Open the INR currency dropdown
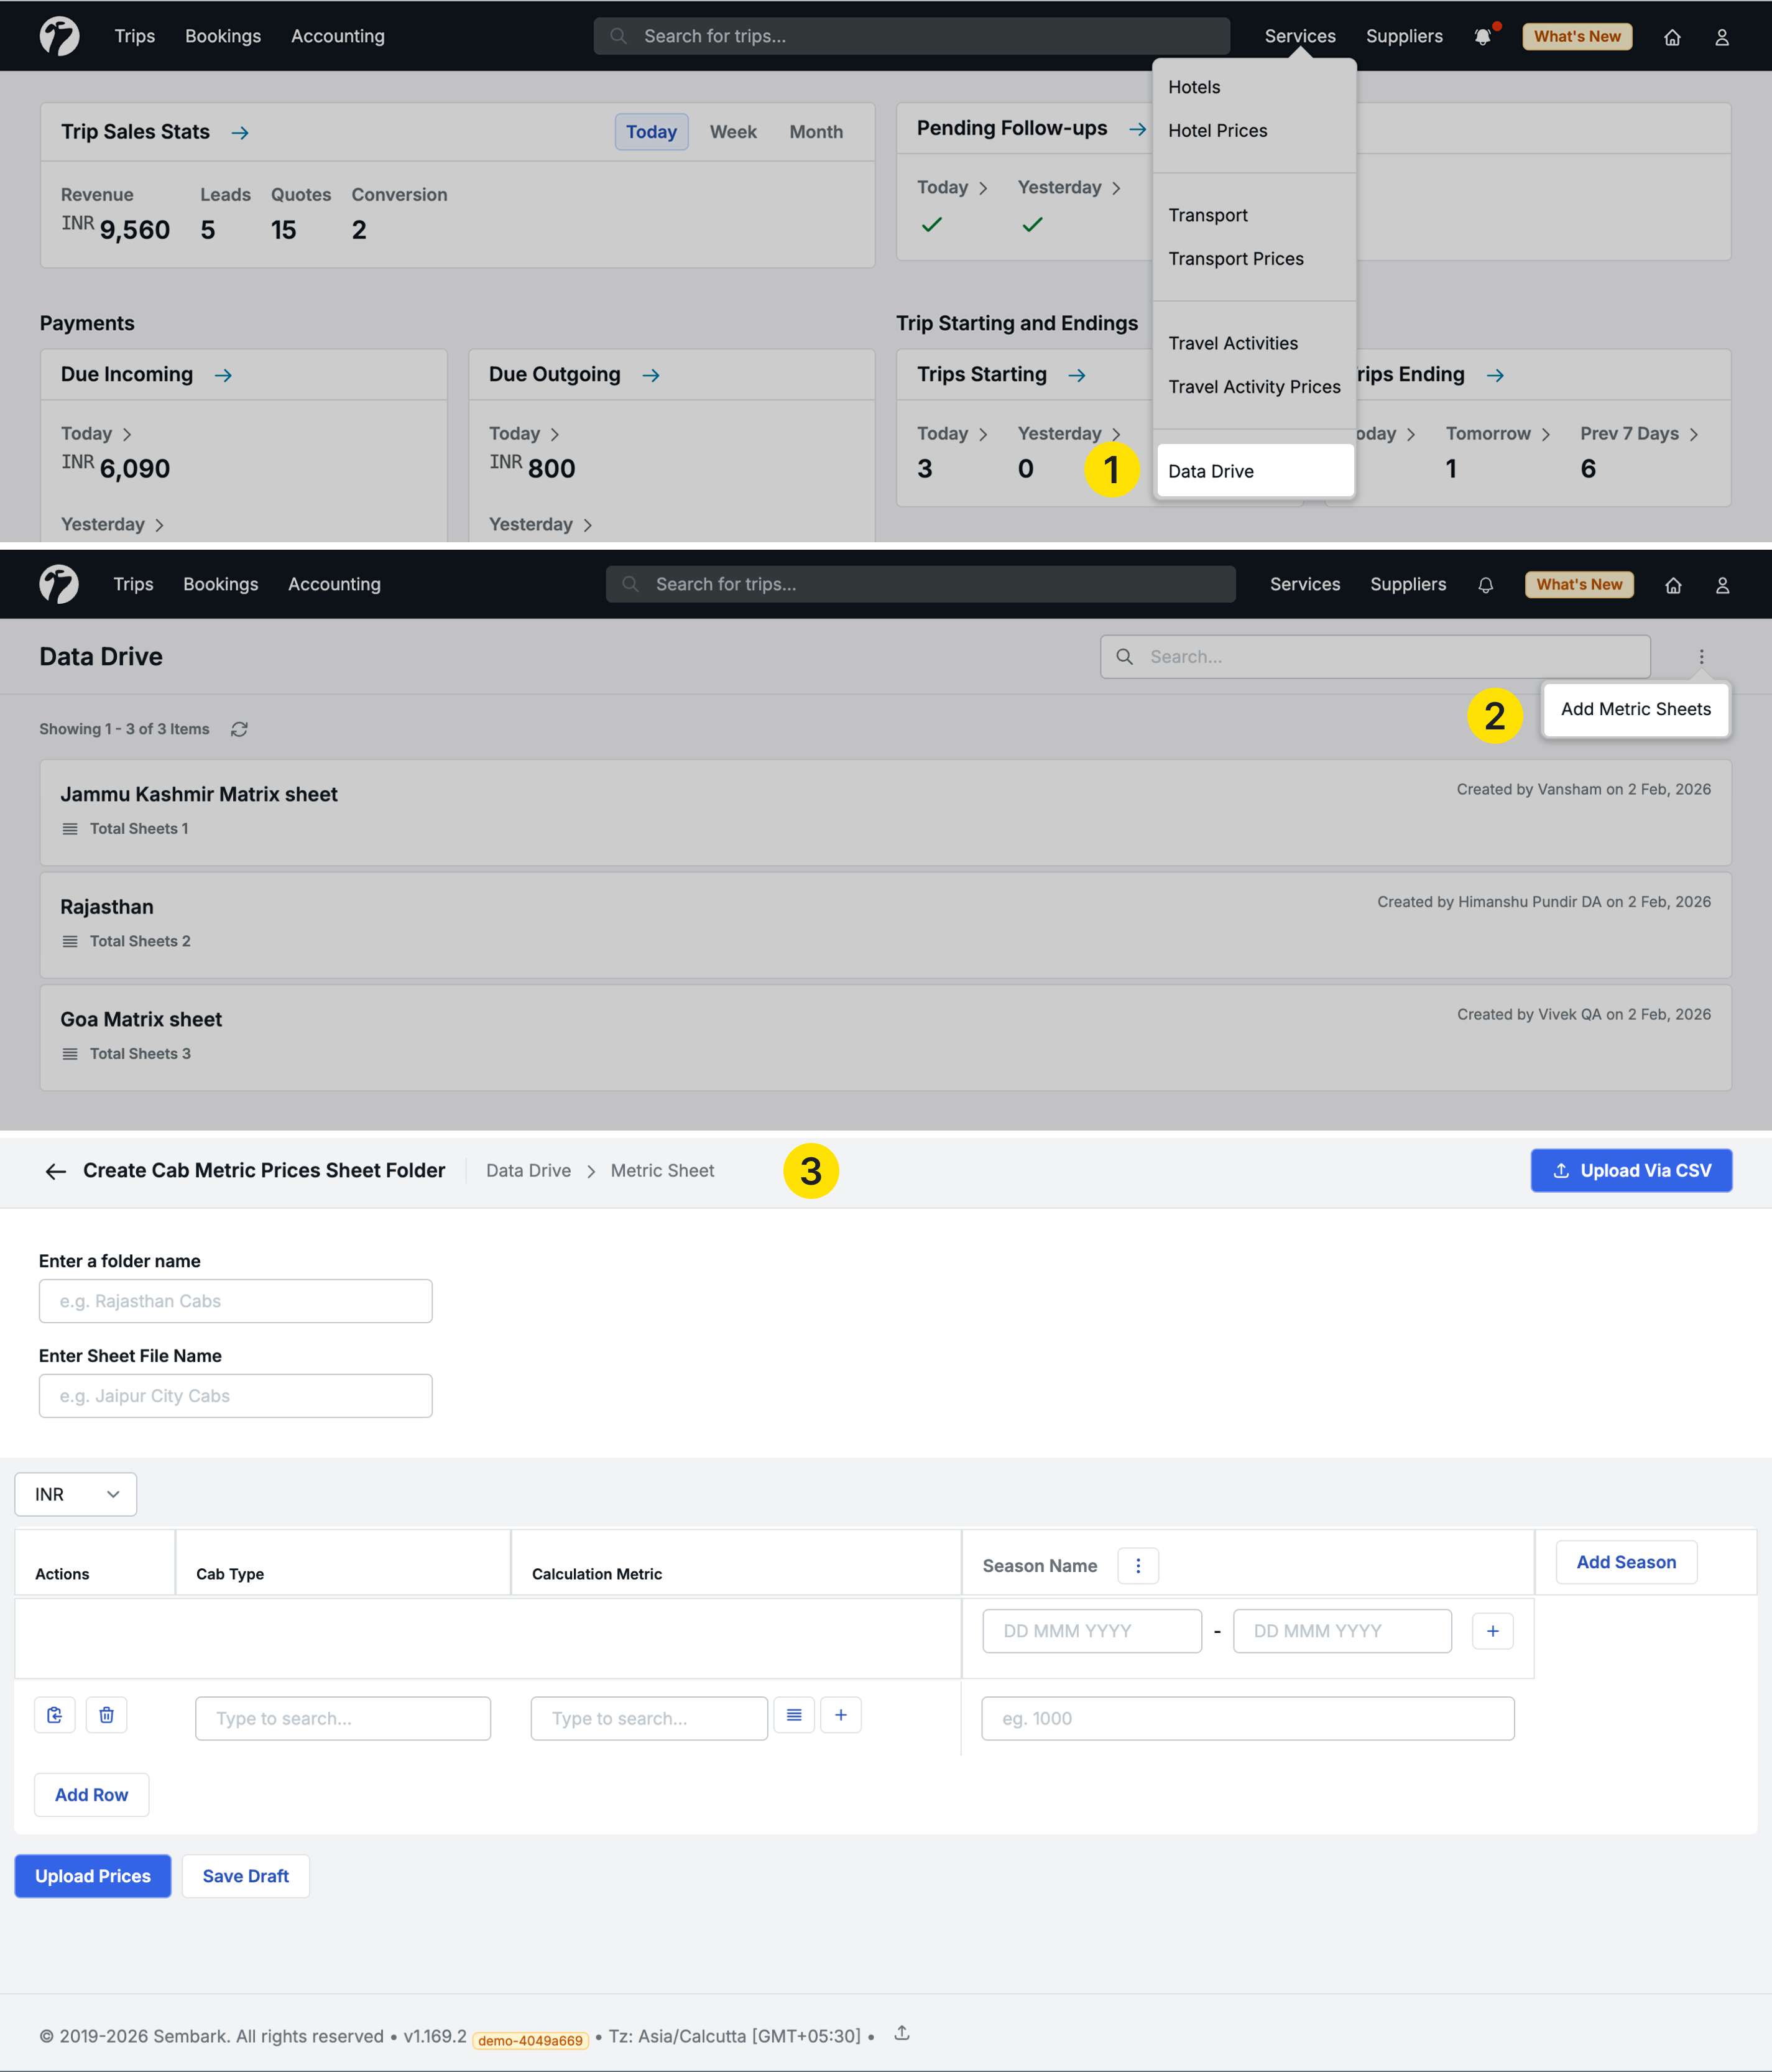This screenshot has height=2072, width=1772. point(76,1494)
